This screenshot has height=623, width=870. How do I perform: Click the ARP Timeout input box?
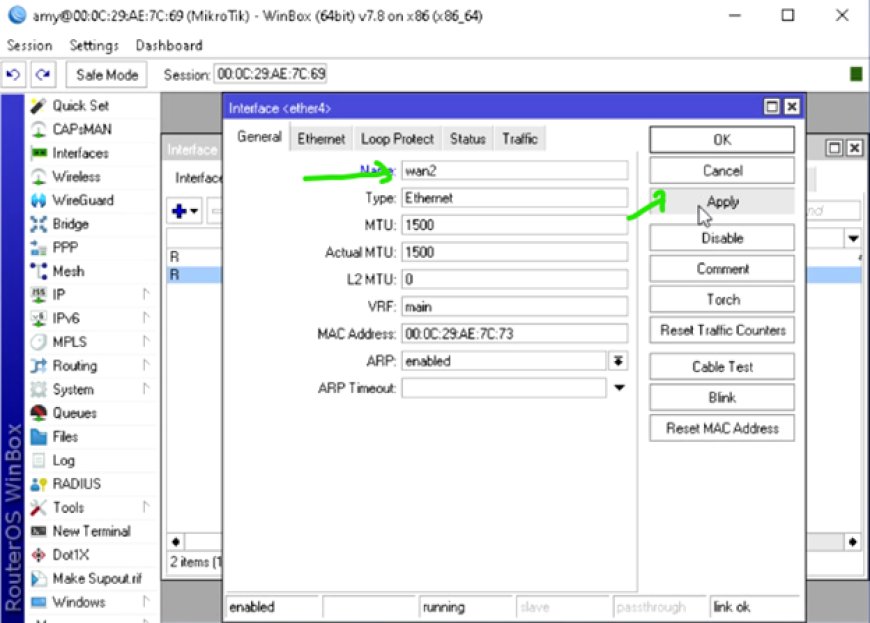(x=504, y=388)
